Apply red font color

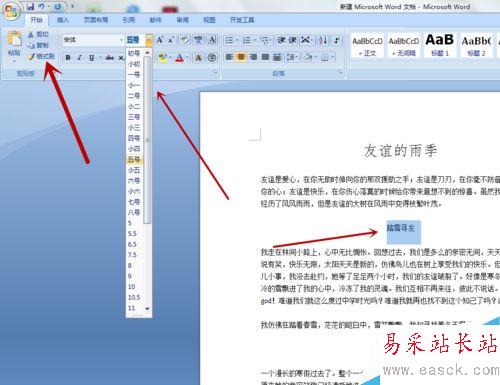180,57
